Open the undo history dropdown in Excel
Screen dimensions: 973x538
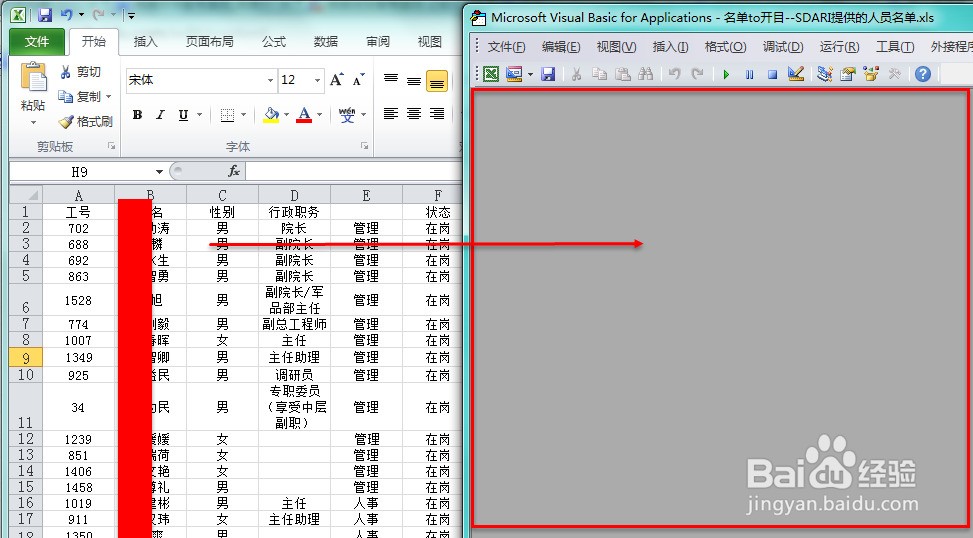(81, 15)
